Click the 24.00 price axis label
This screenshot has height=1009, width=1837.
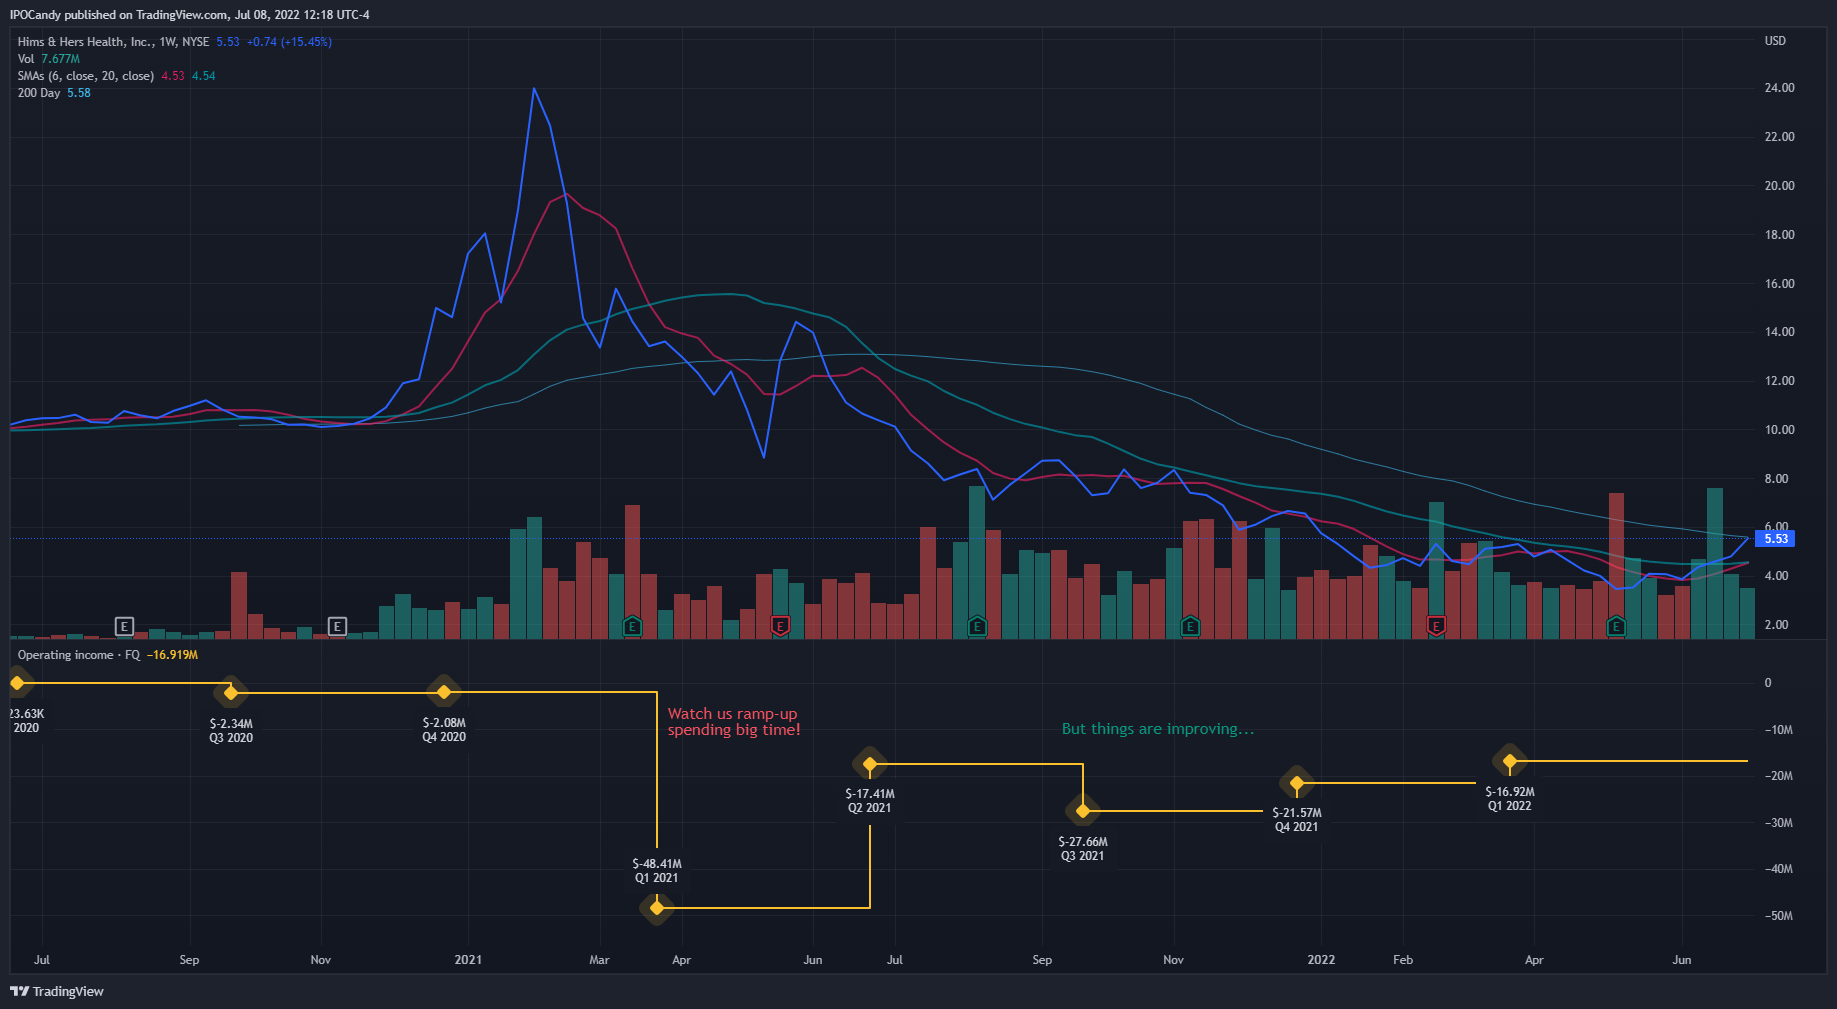click(x=1780, y=88)
